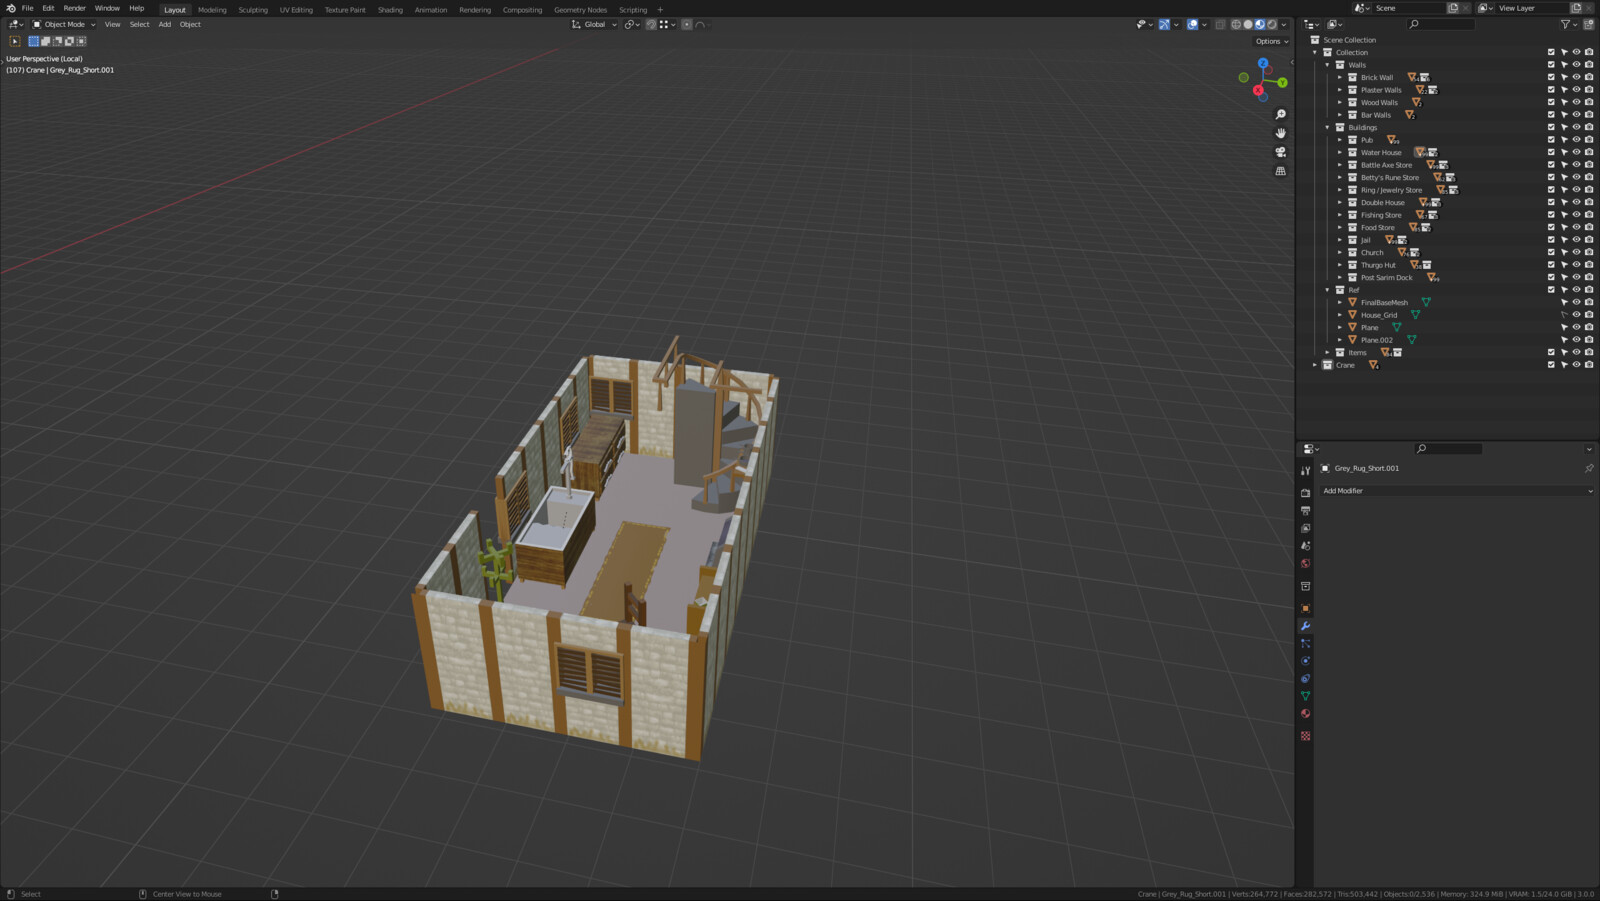Open the viewport Options dropdown

pyautogui.click(x=1272, y=41)
